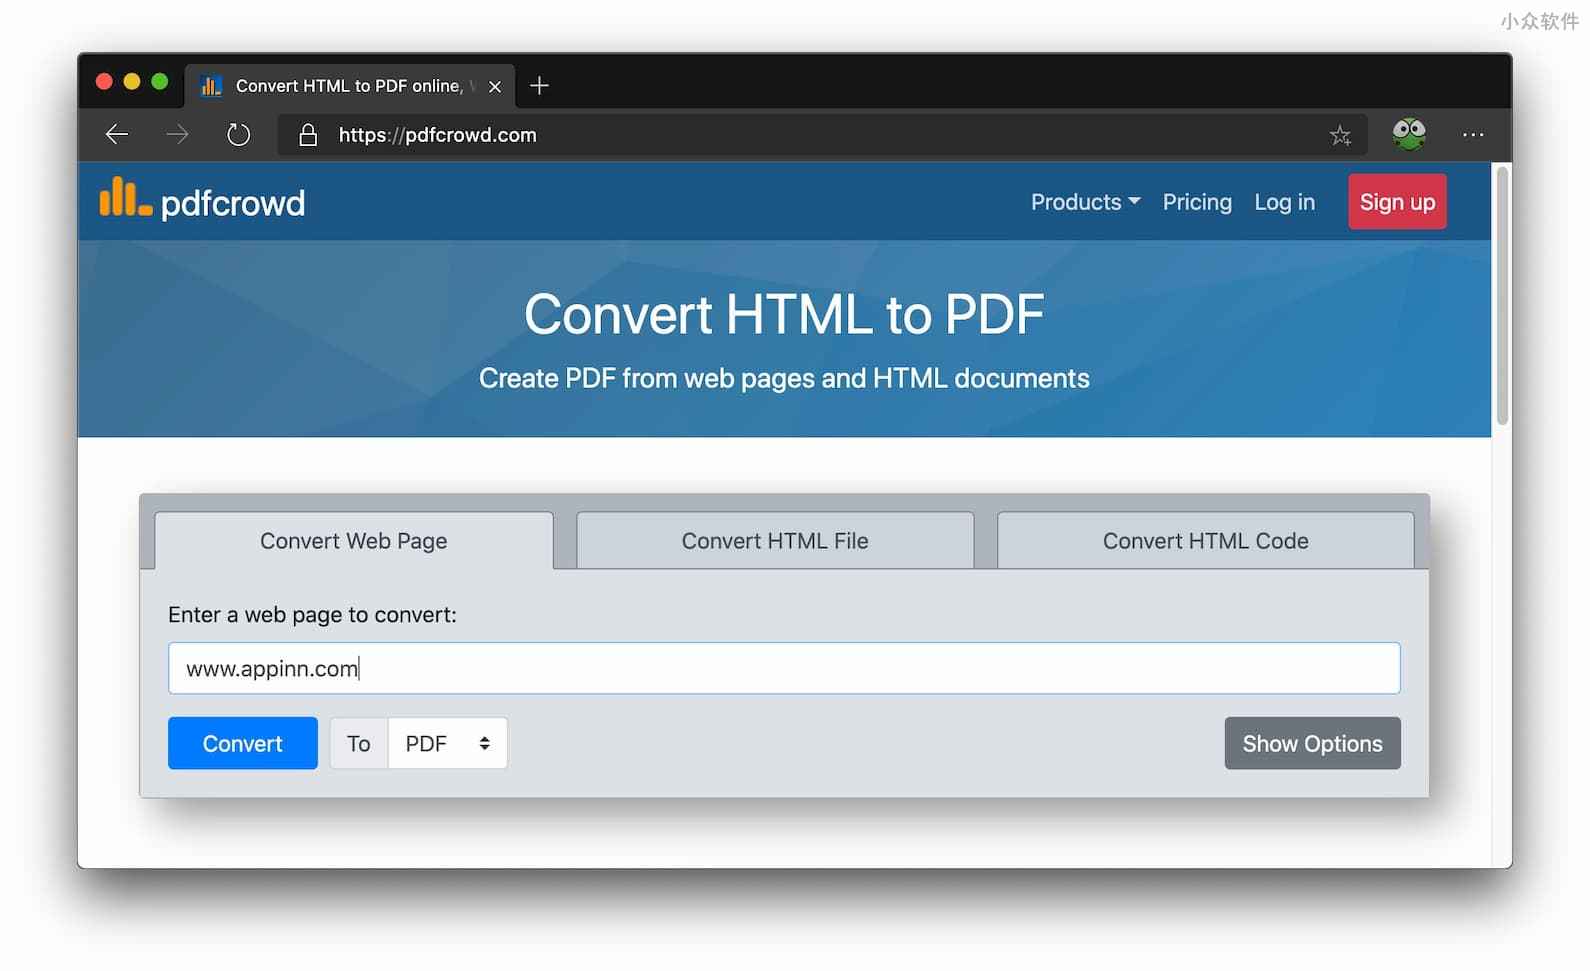
Task: Open the PDF output format dropdown
Action: pyautogui.click(x=448, y=743)
